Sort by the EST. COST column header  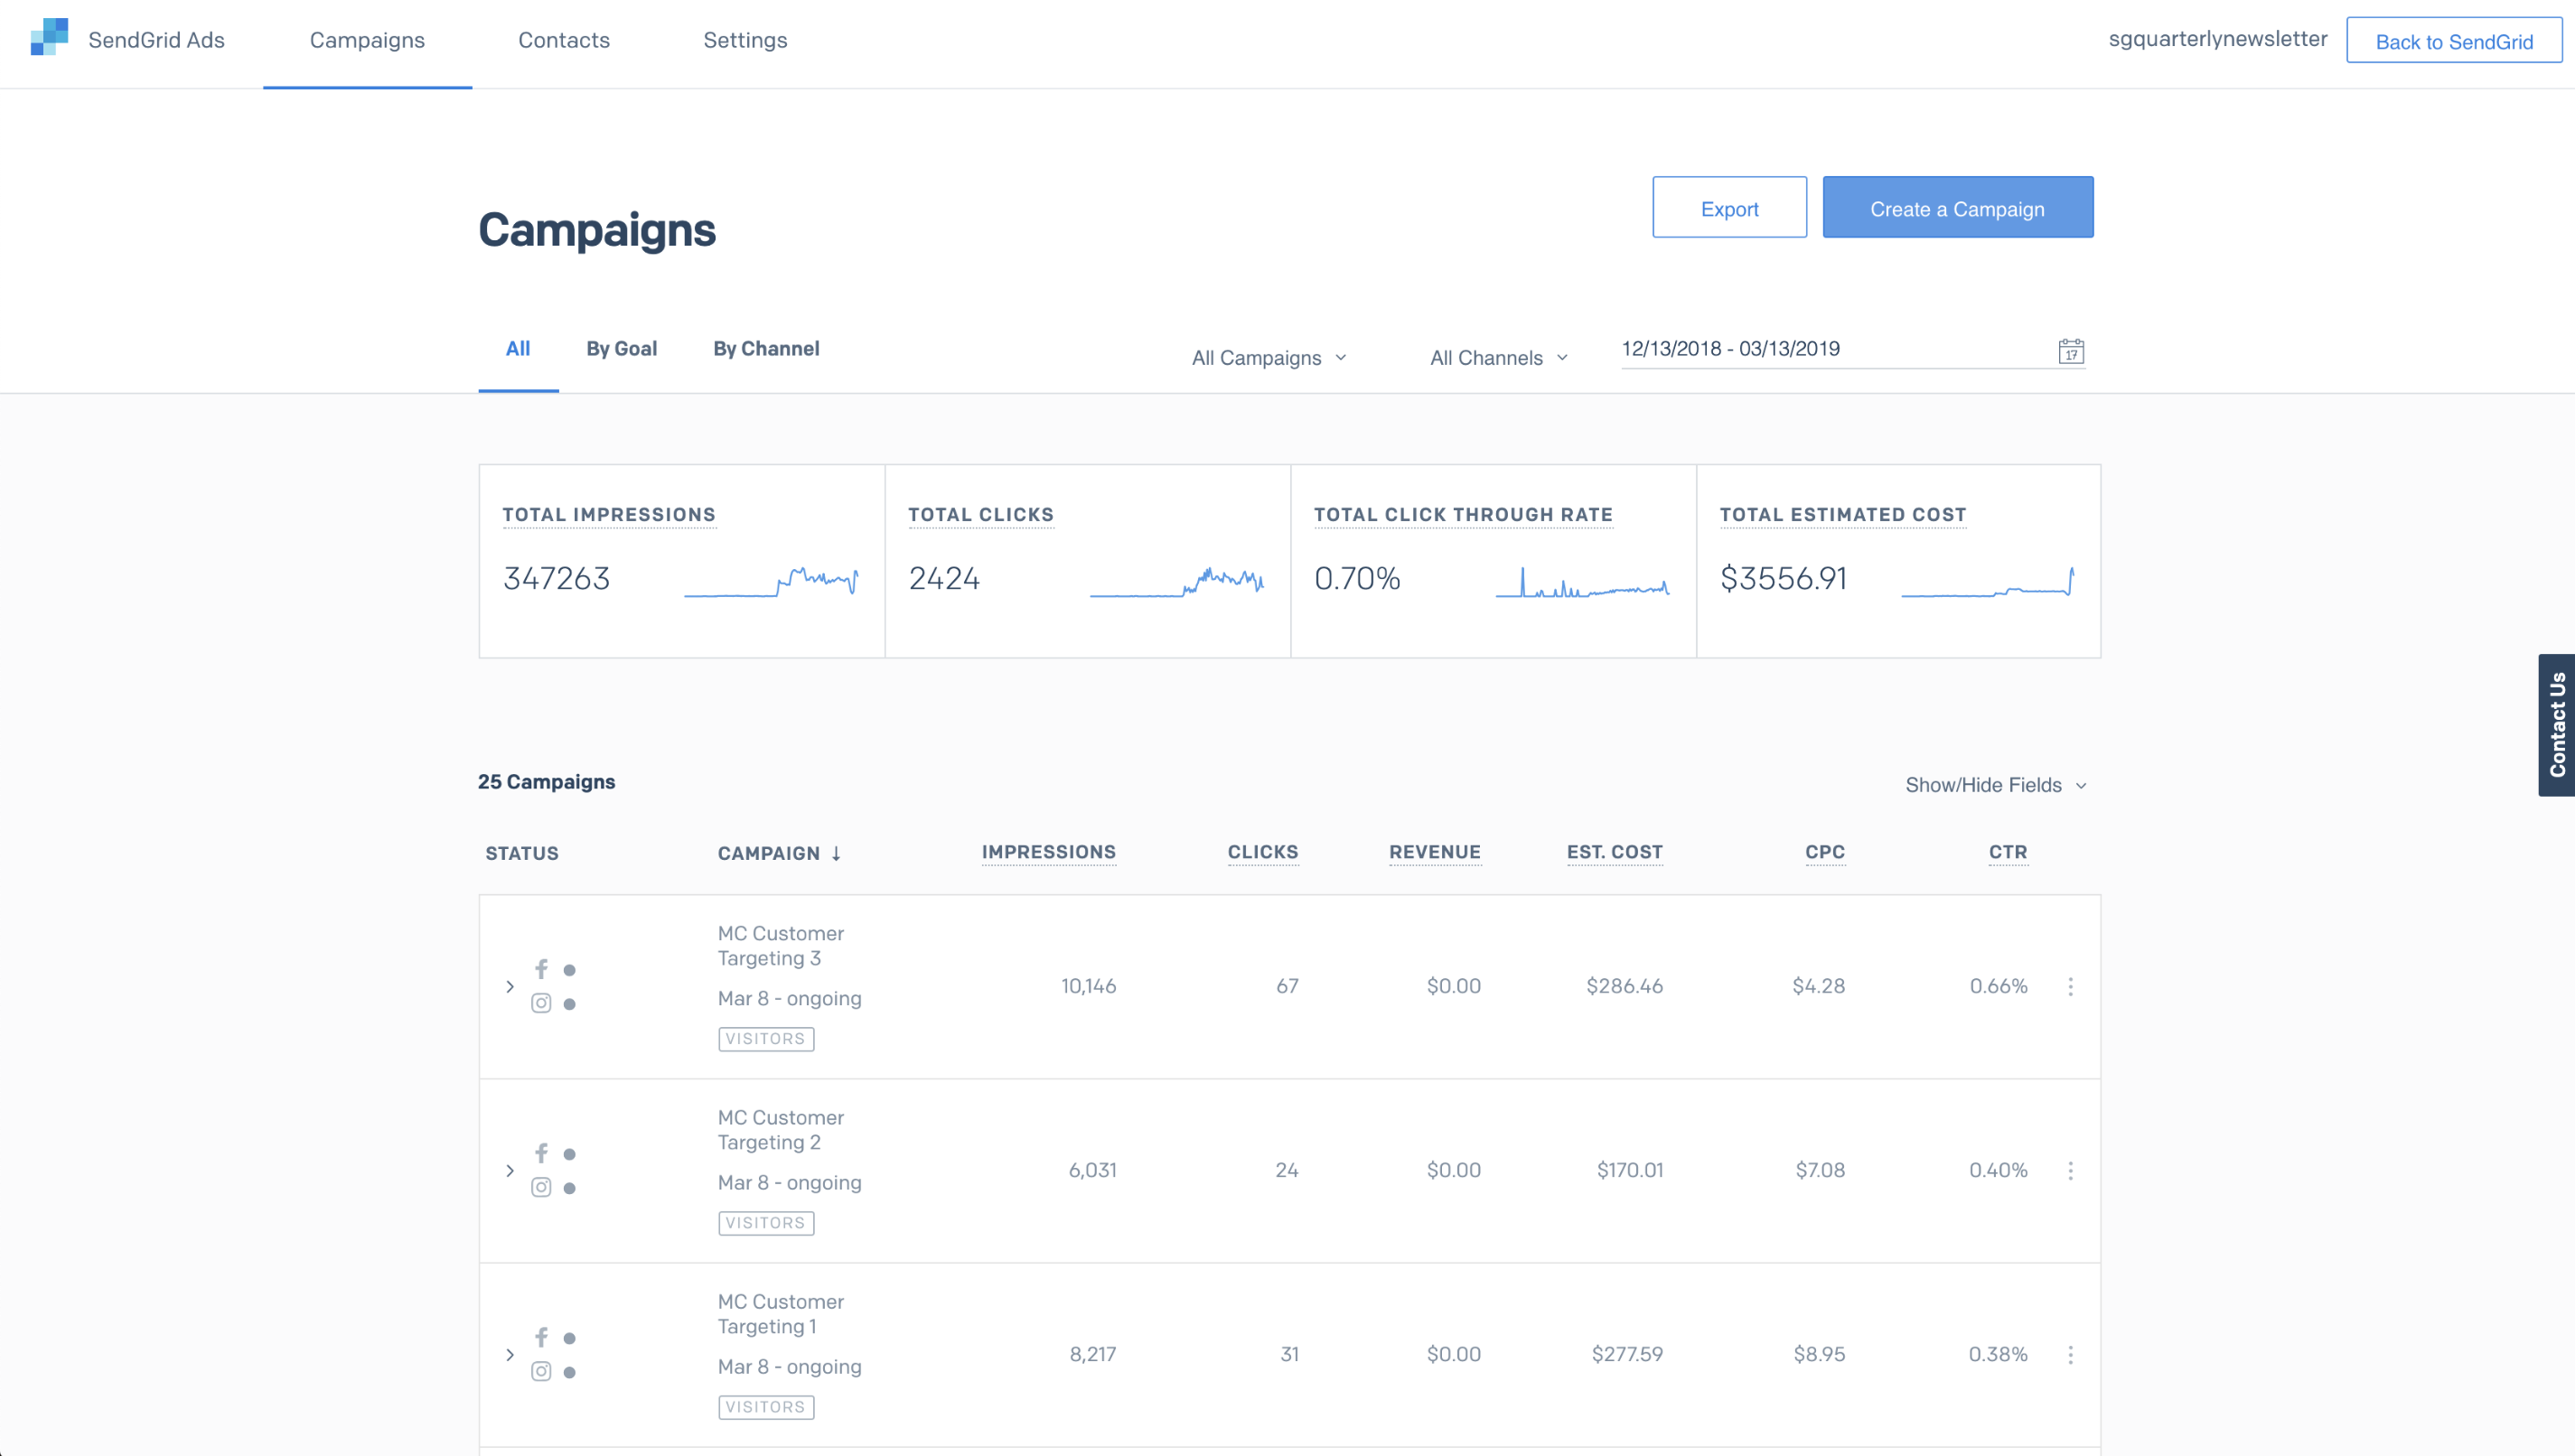(x=1614, y=852)
